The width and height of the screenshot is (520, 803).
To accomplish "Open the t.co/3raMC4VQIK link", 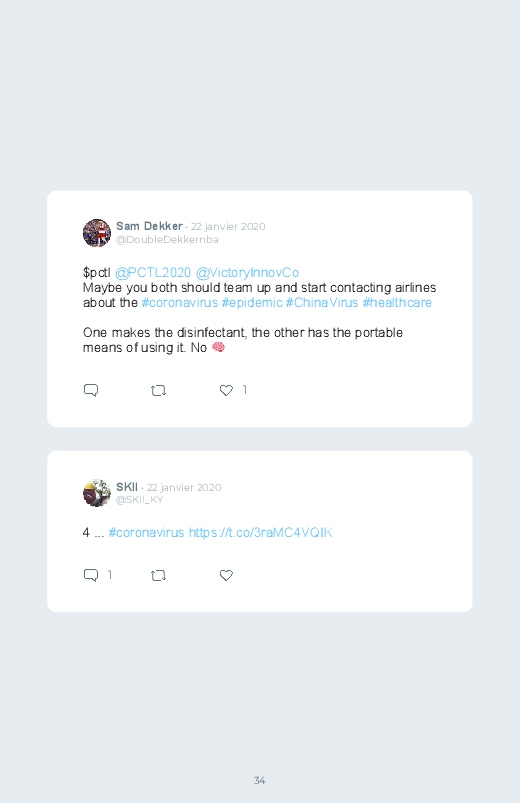I will tap(260, 533).
